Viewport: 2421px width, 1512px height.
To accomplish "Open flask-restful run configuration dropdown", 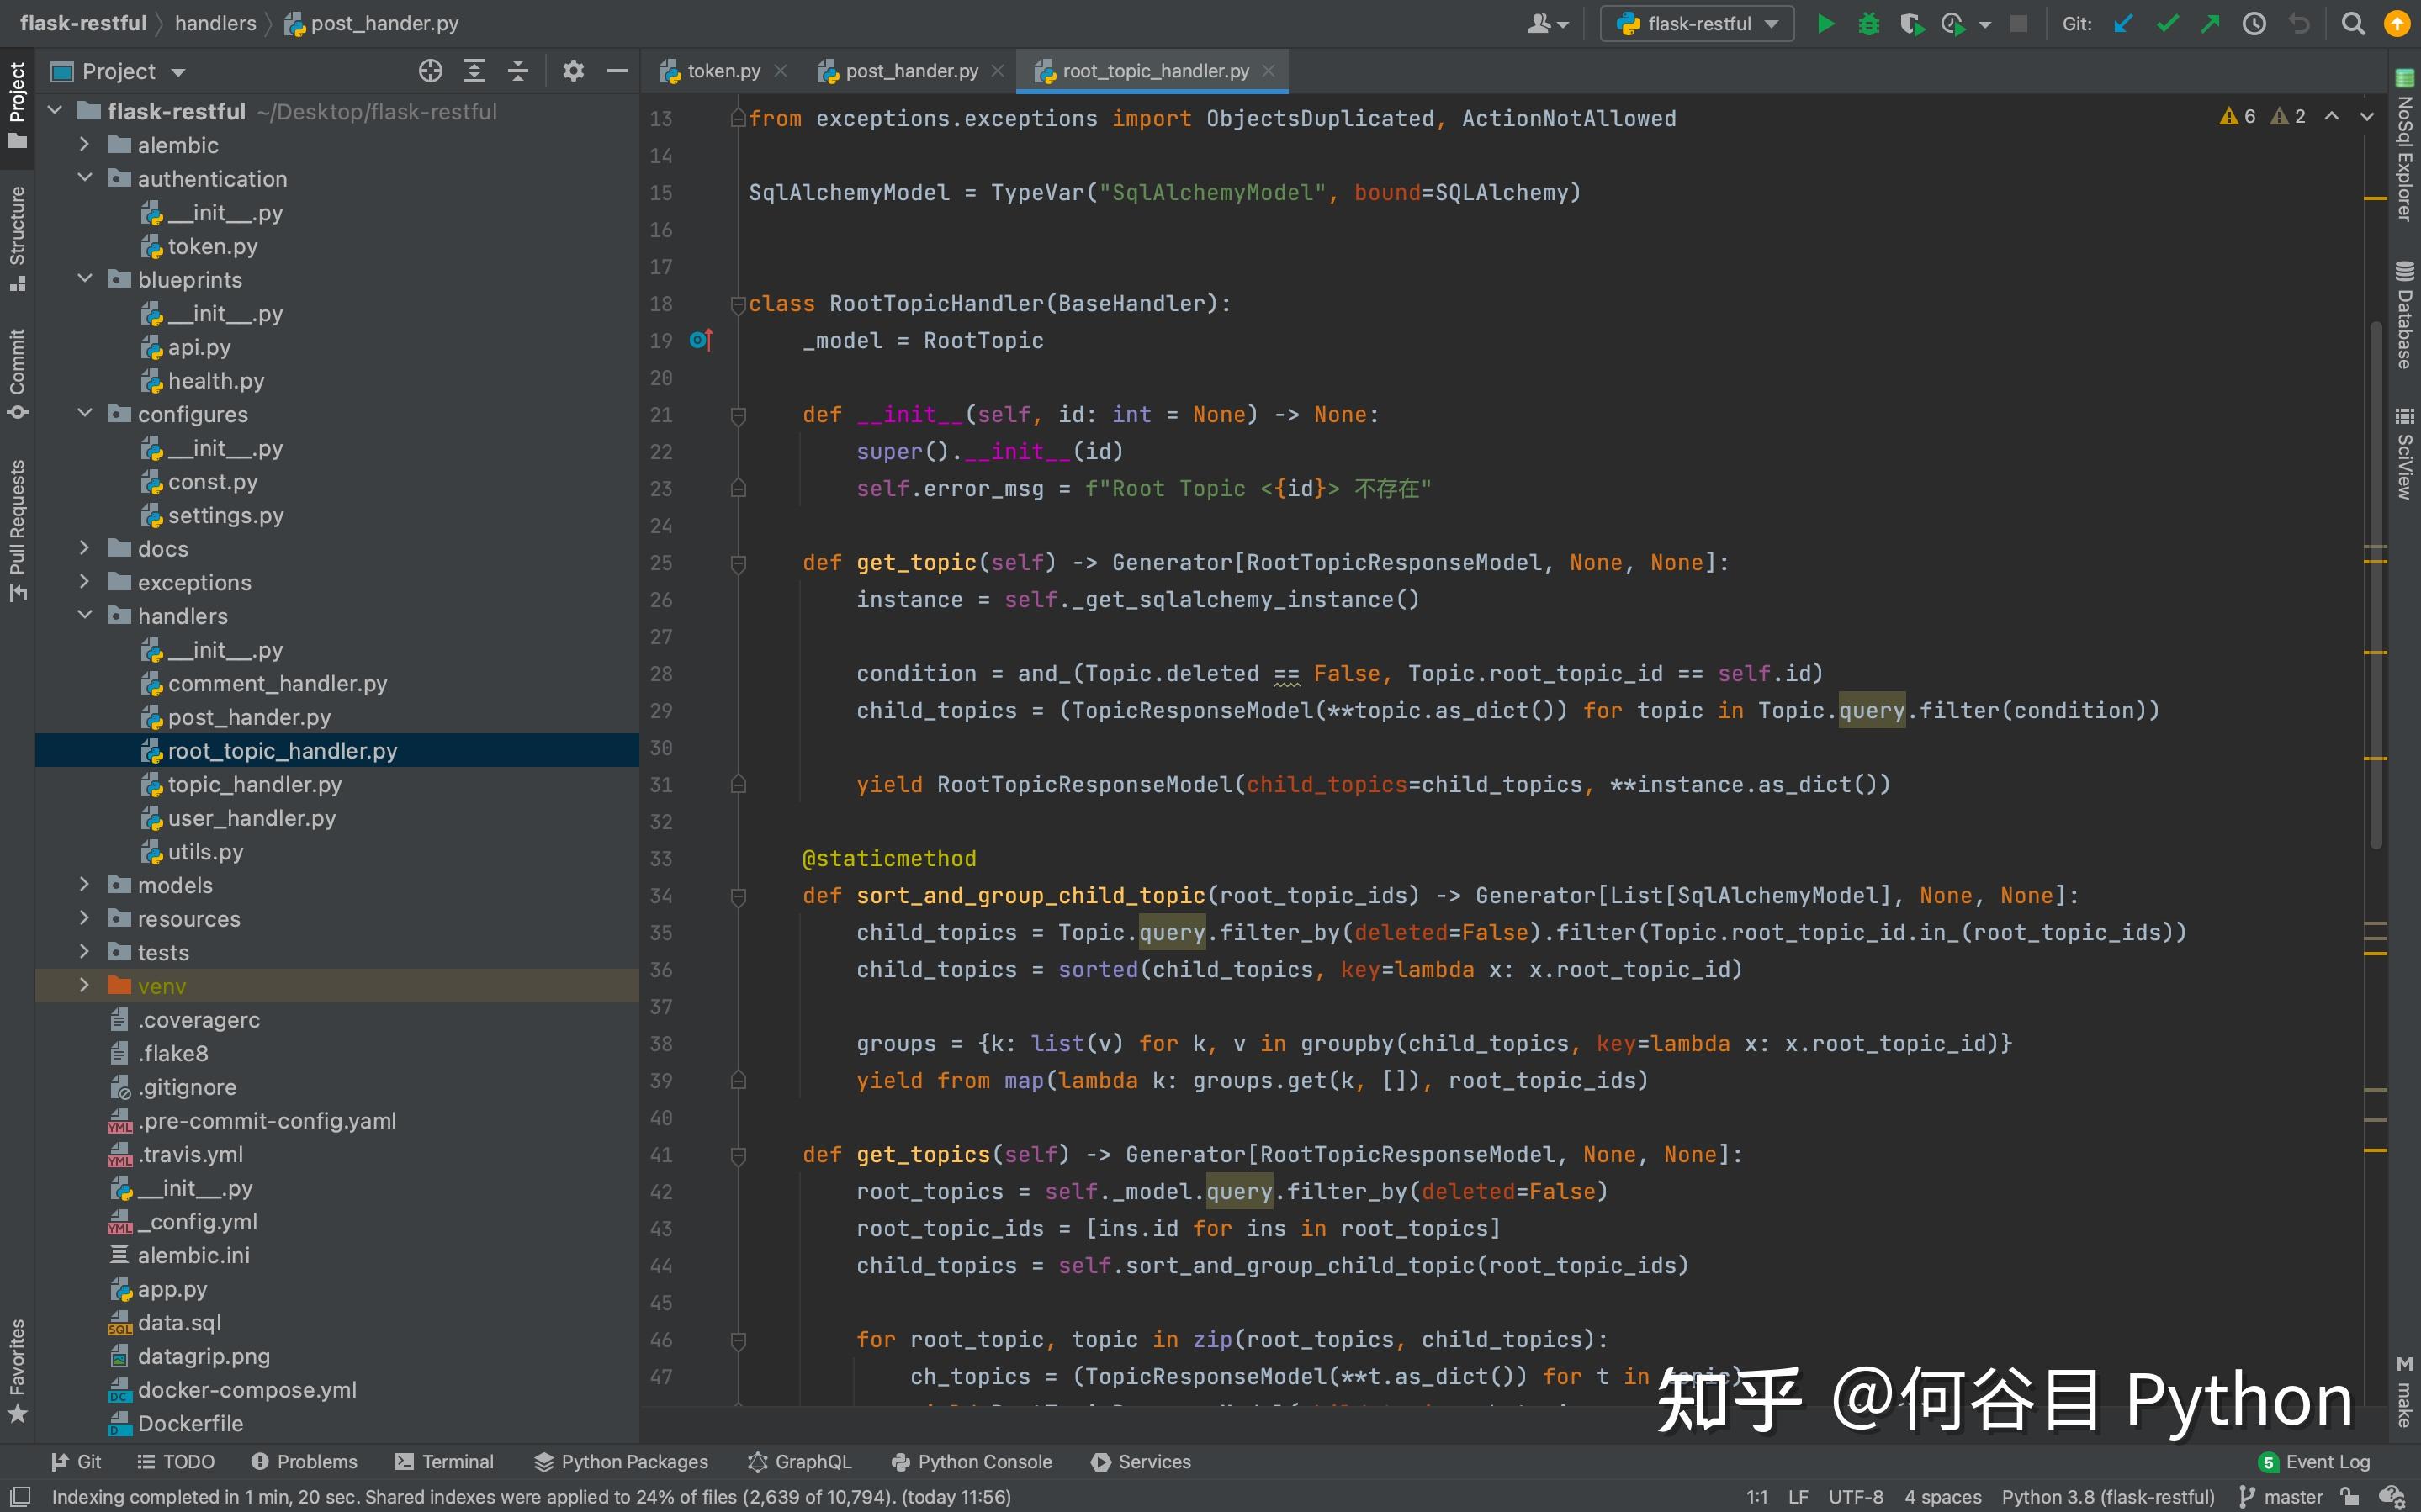I will 1697,23.
